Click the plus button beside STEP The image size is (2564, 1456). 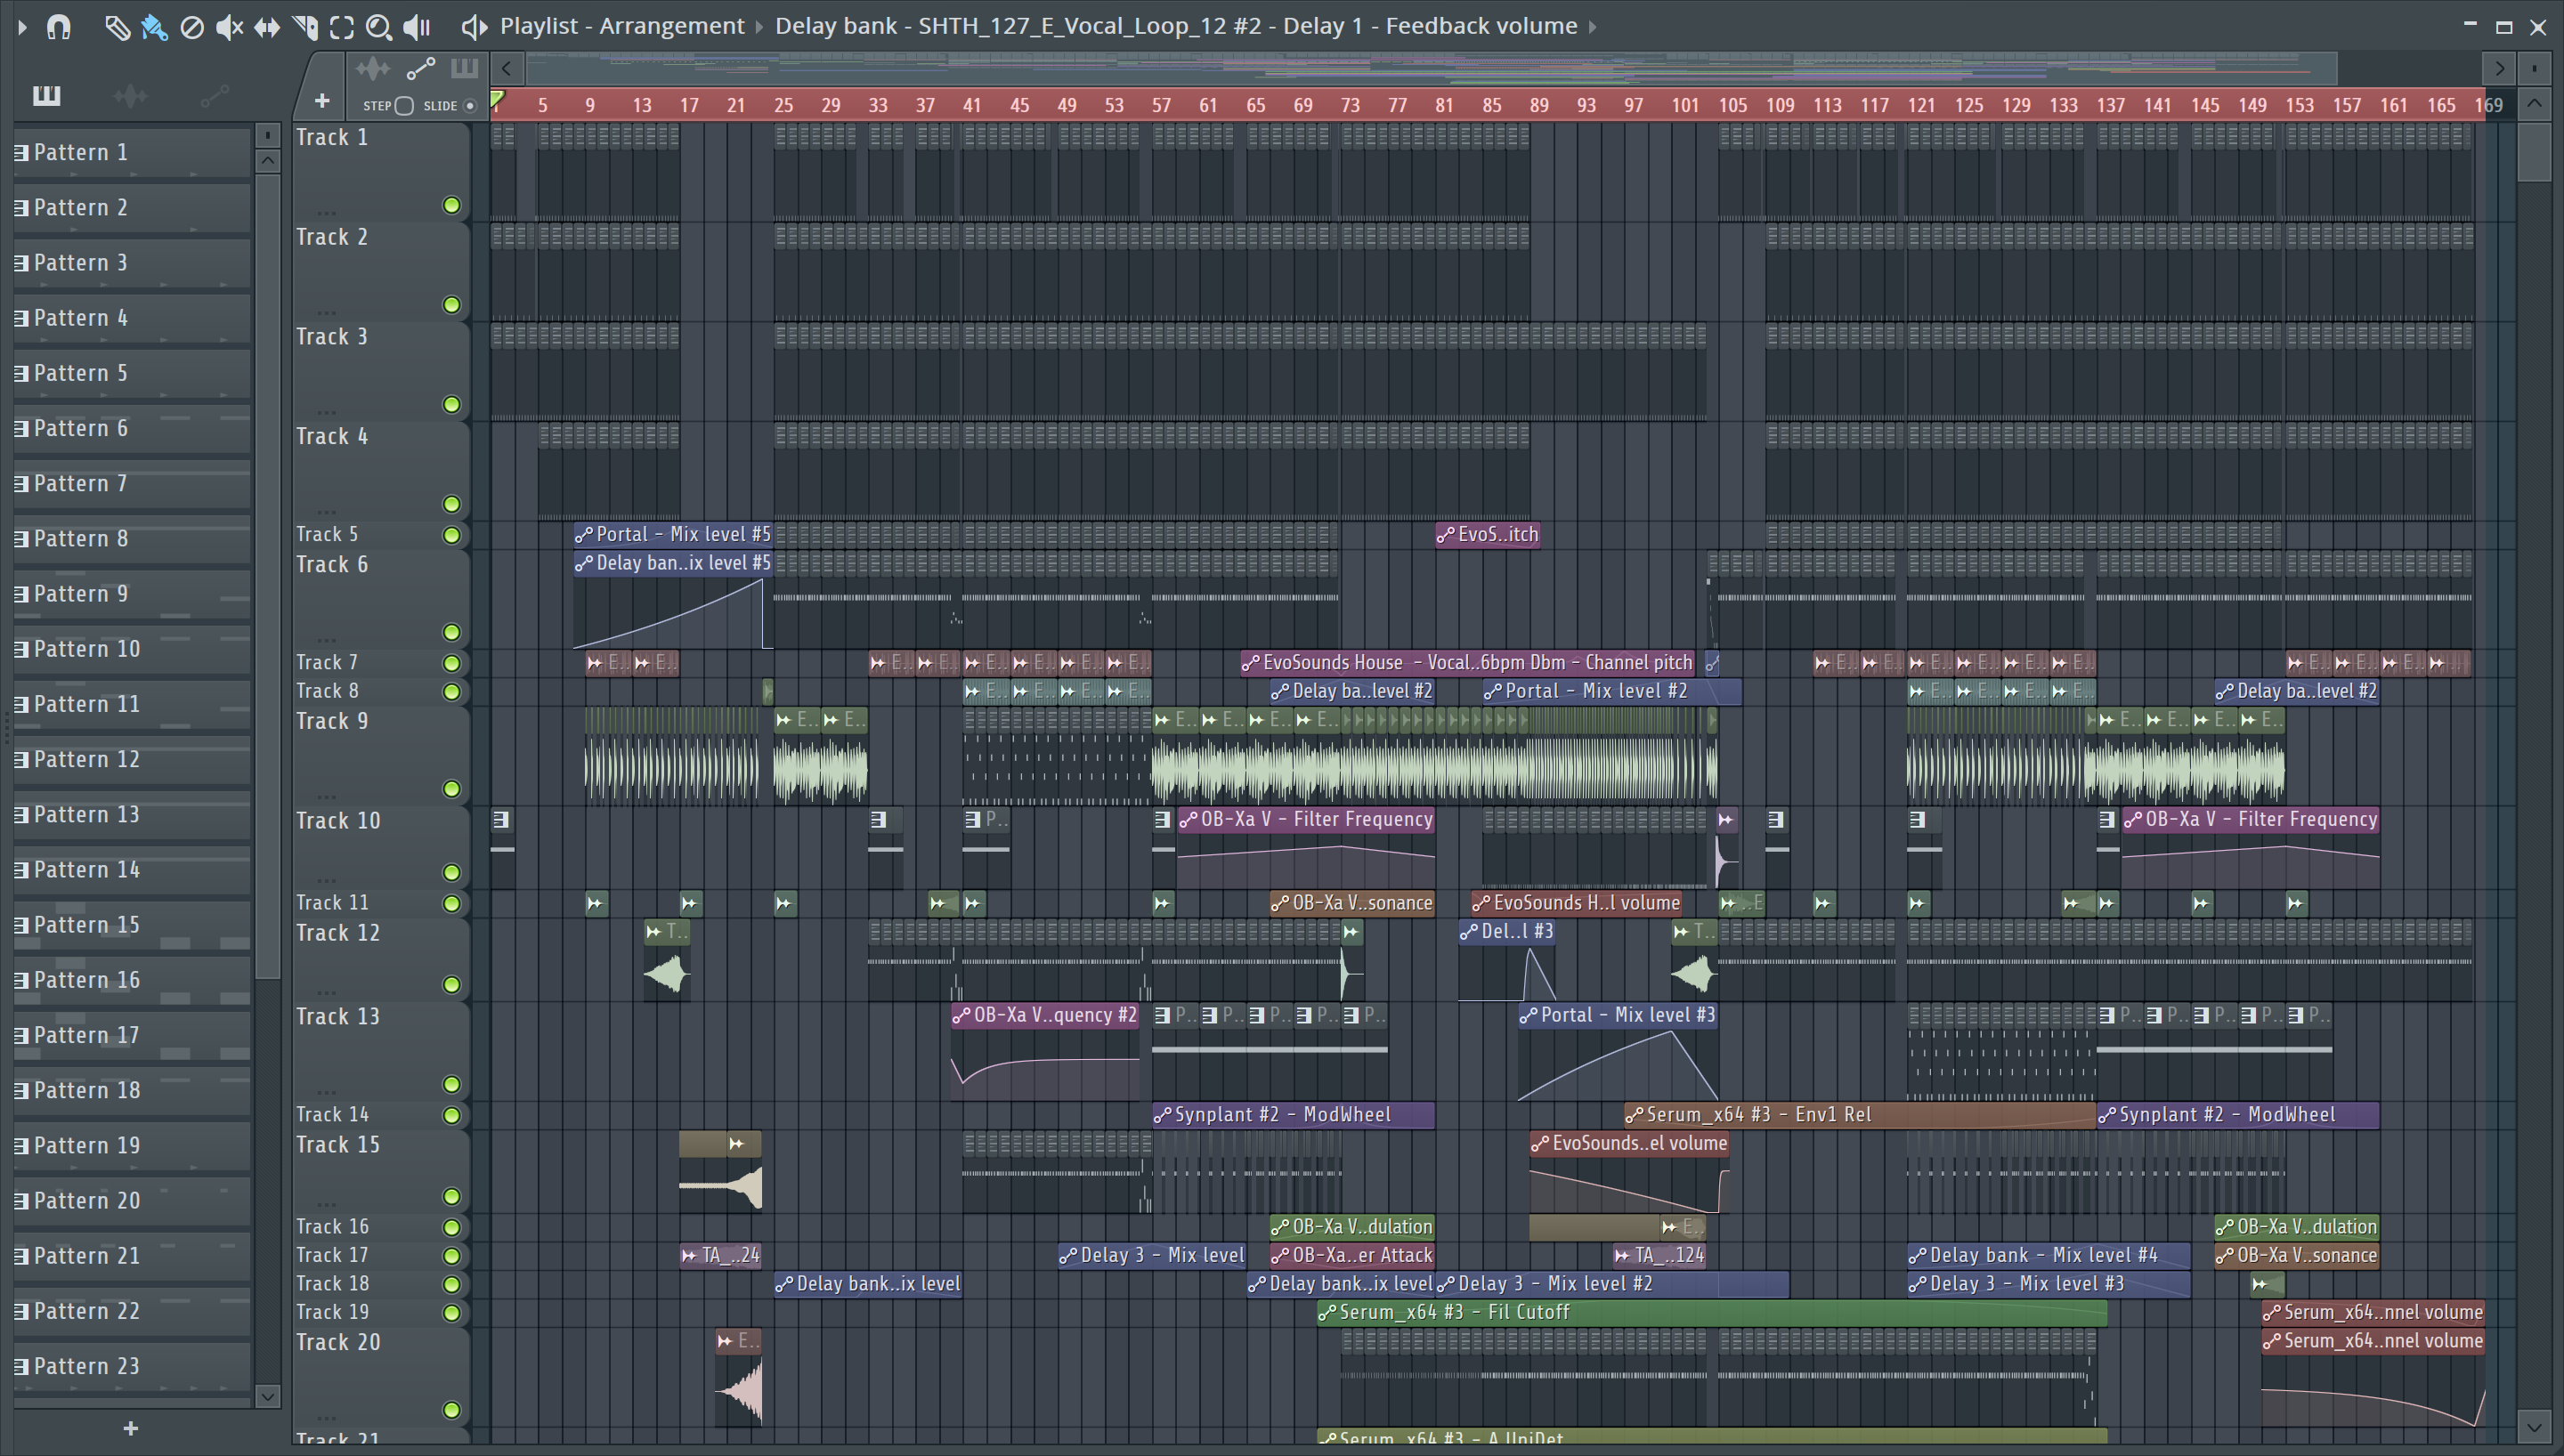[322, 101]
